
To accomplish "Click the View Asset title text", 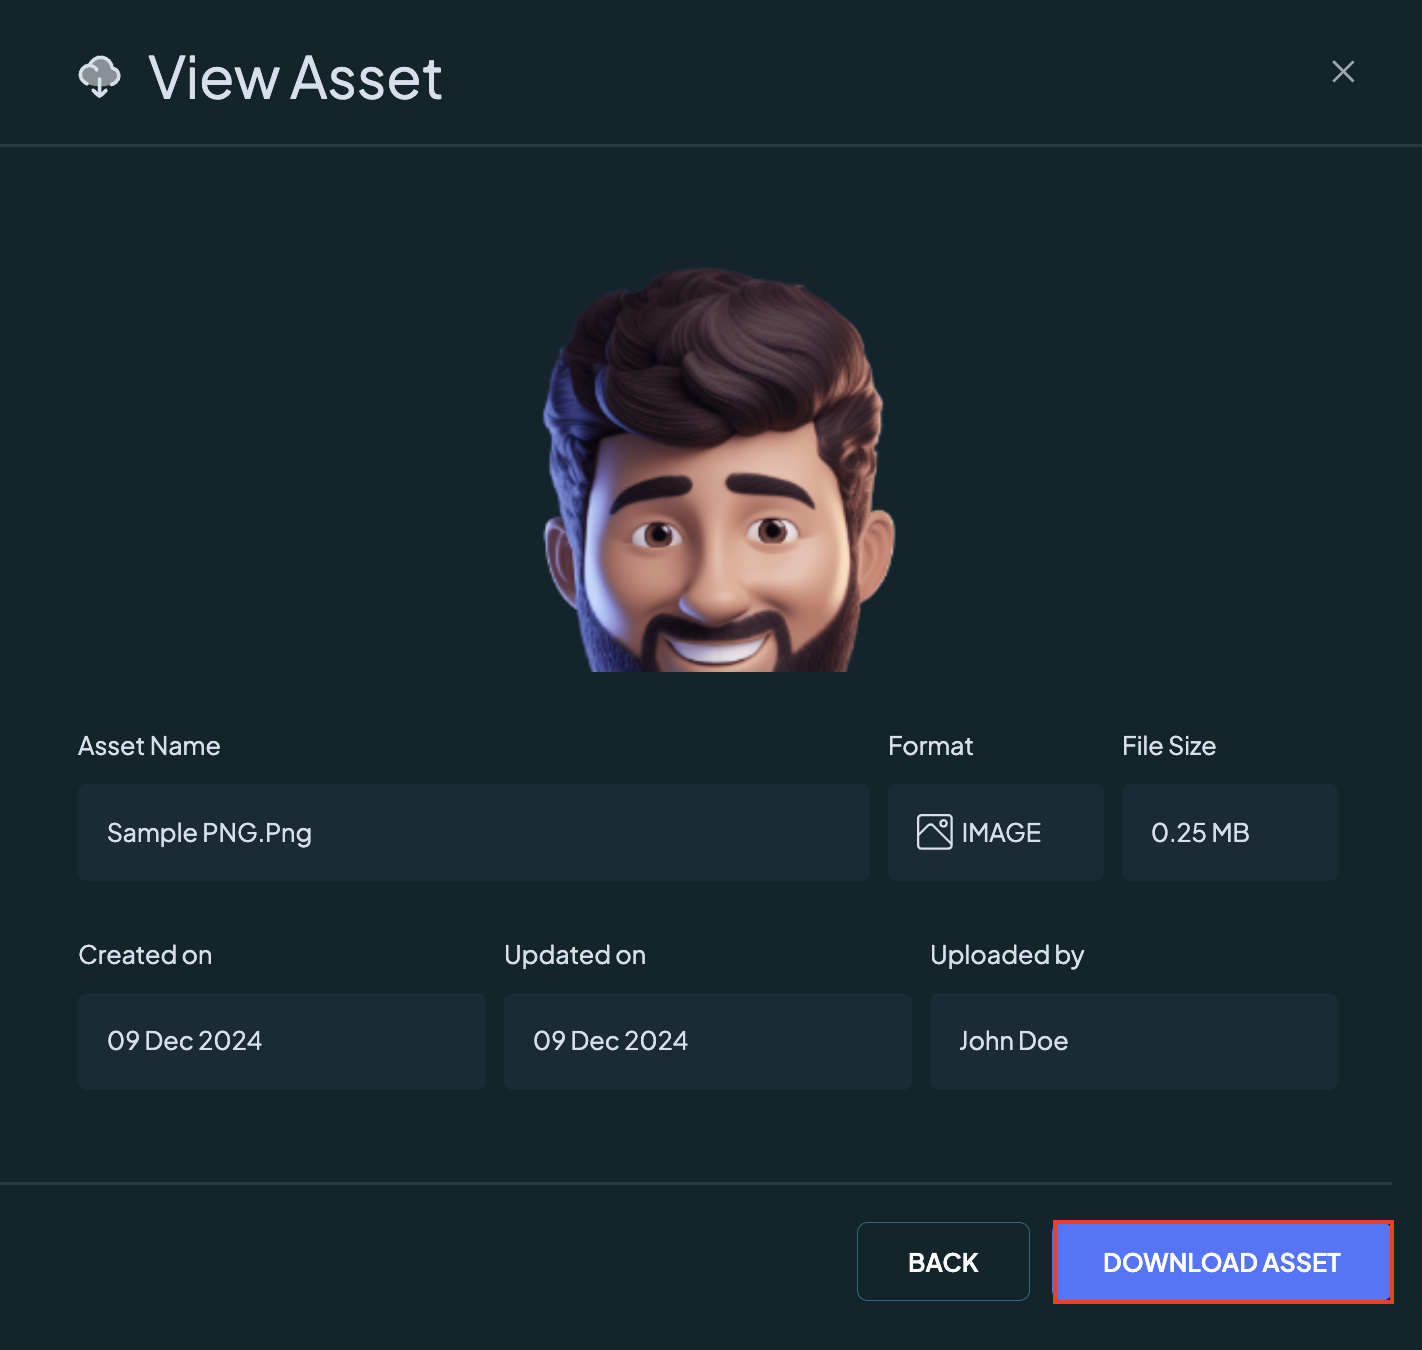I will tap(295, 78).
